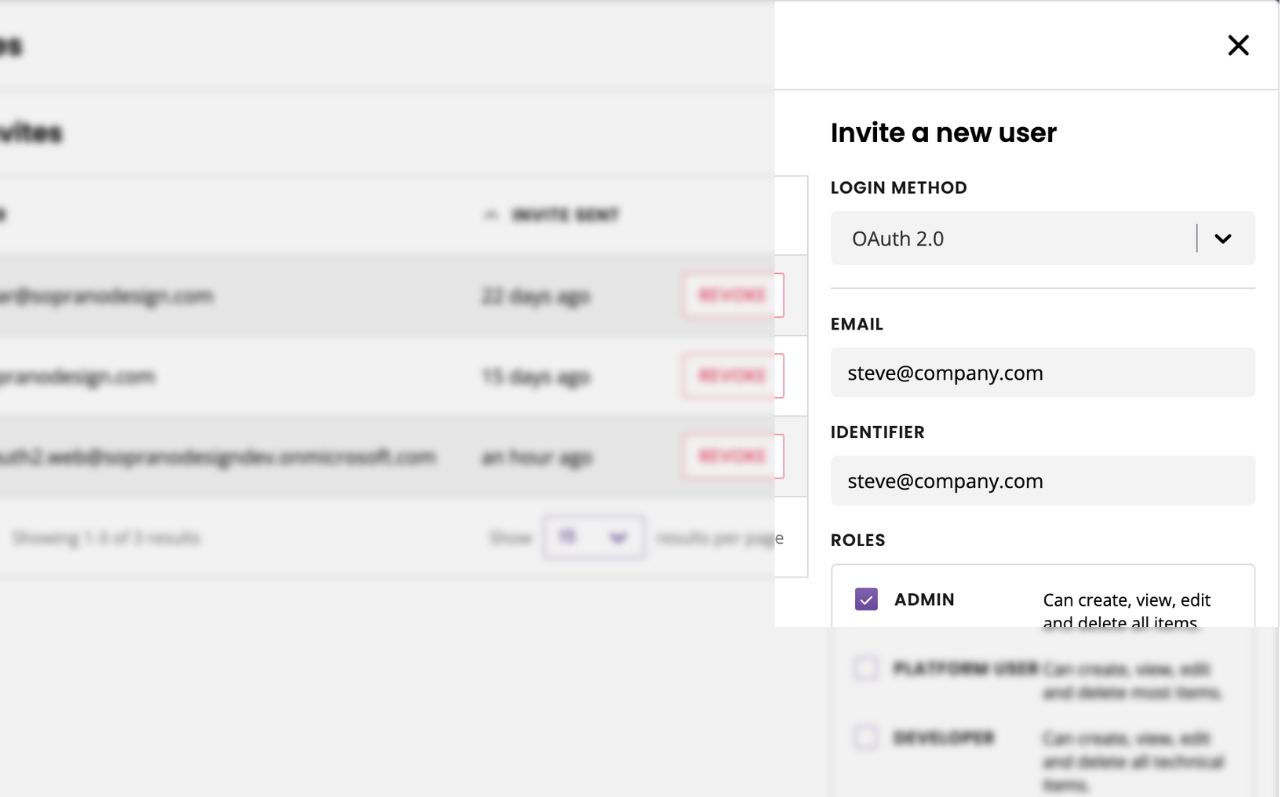Click the sopranodesigndev.onmicrosoft.com email in the table
Screen dimensions: 1280x797
(x=220, y=456)
